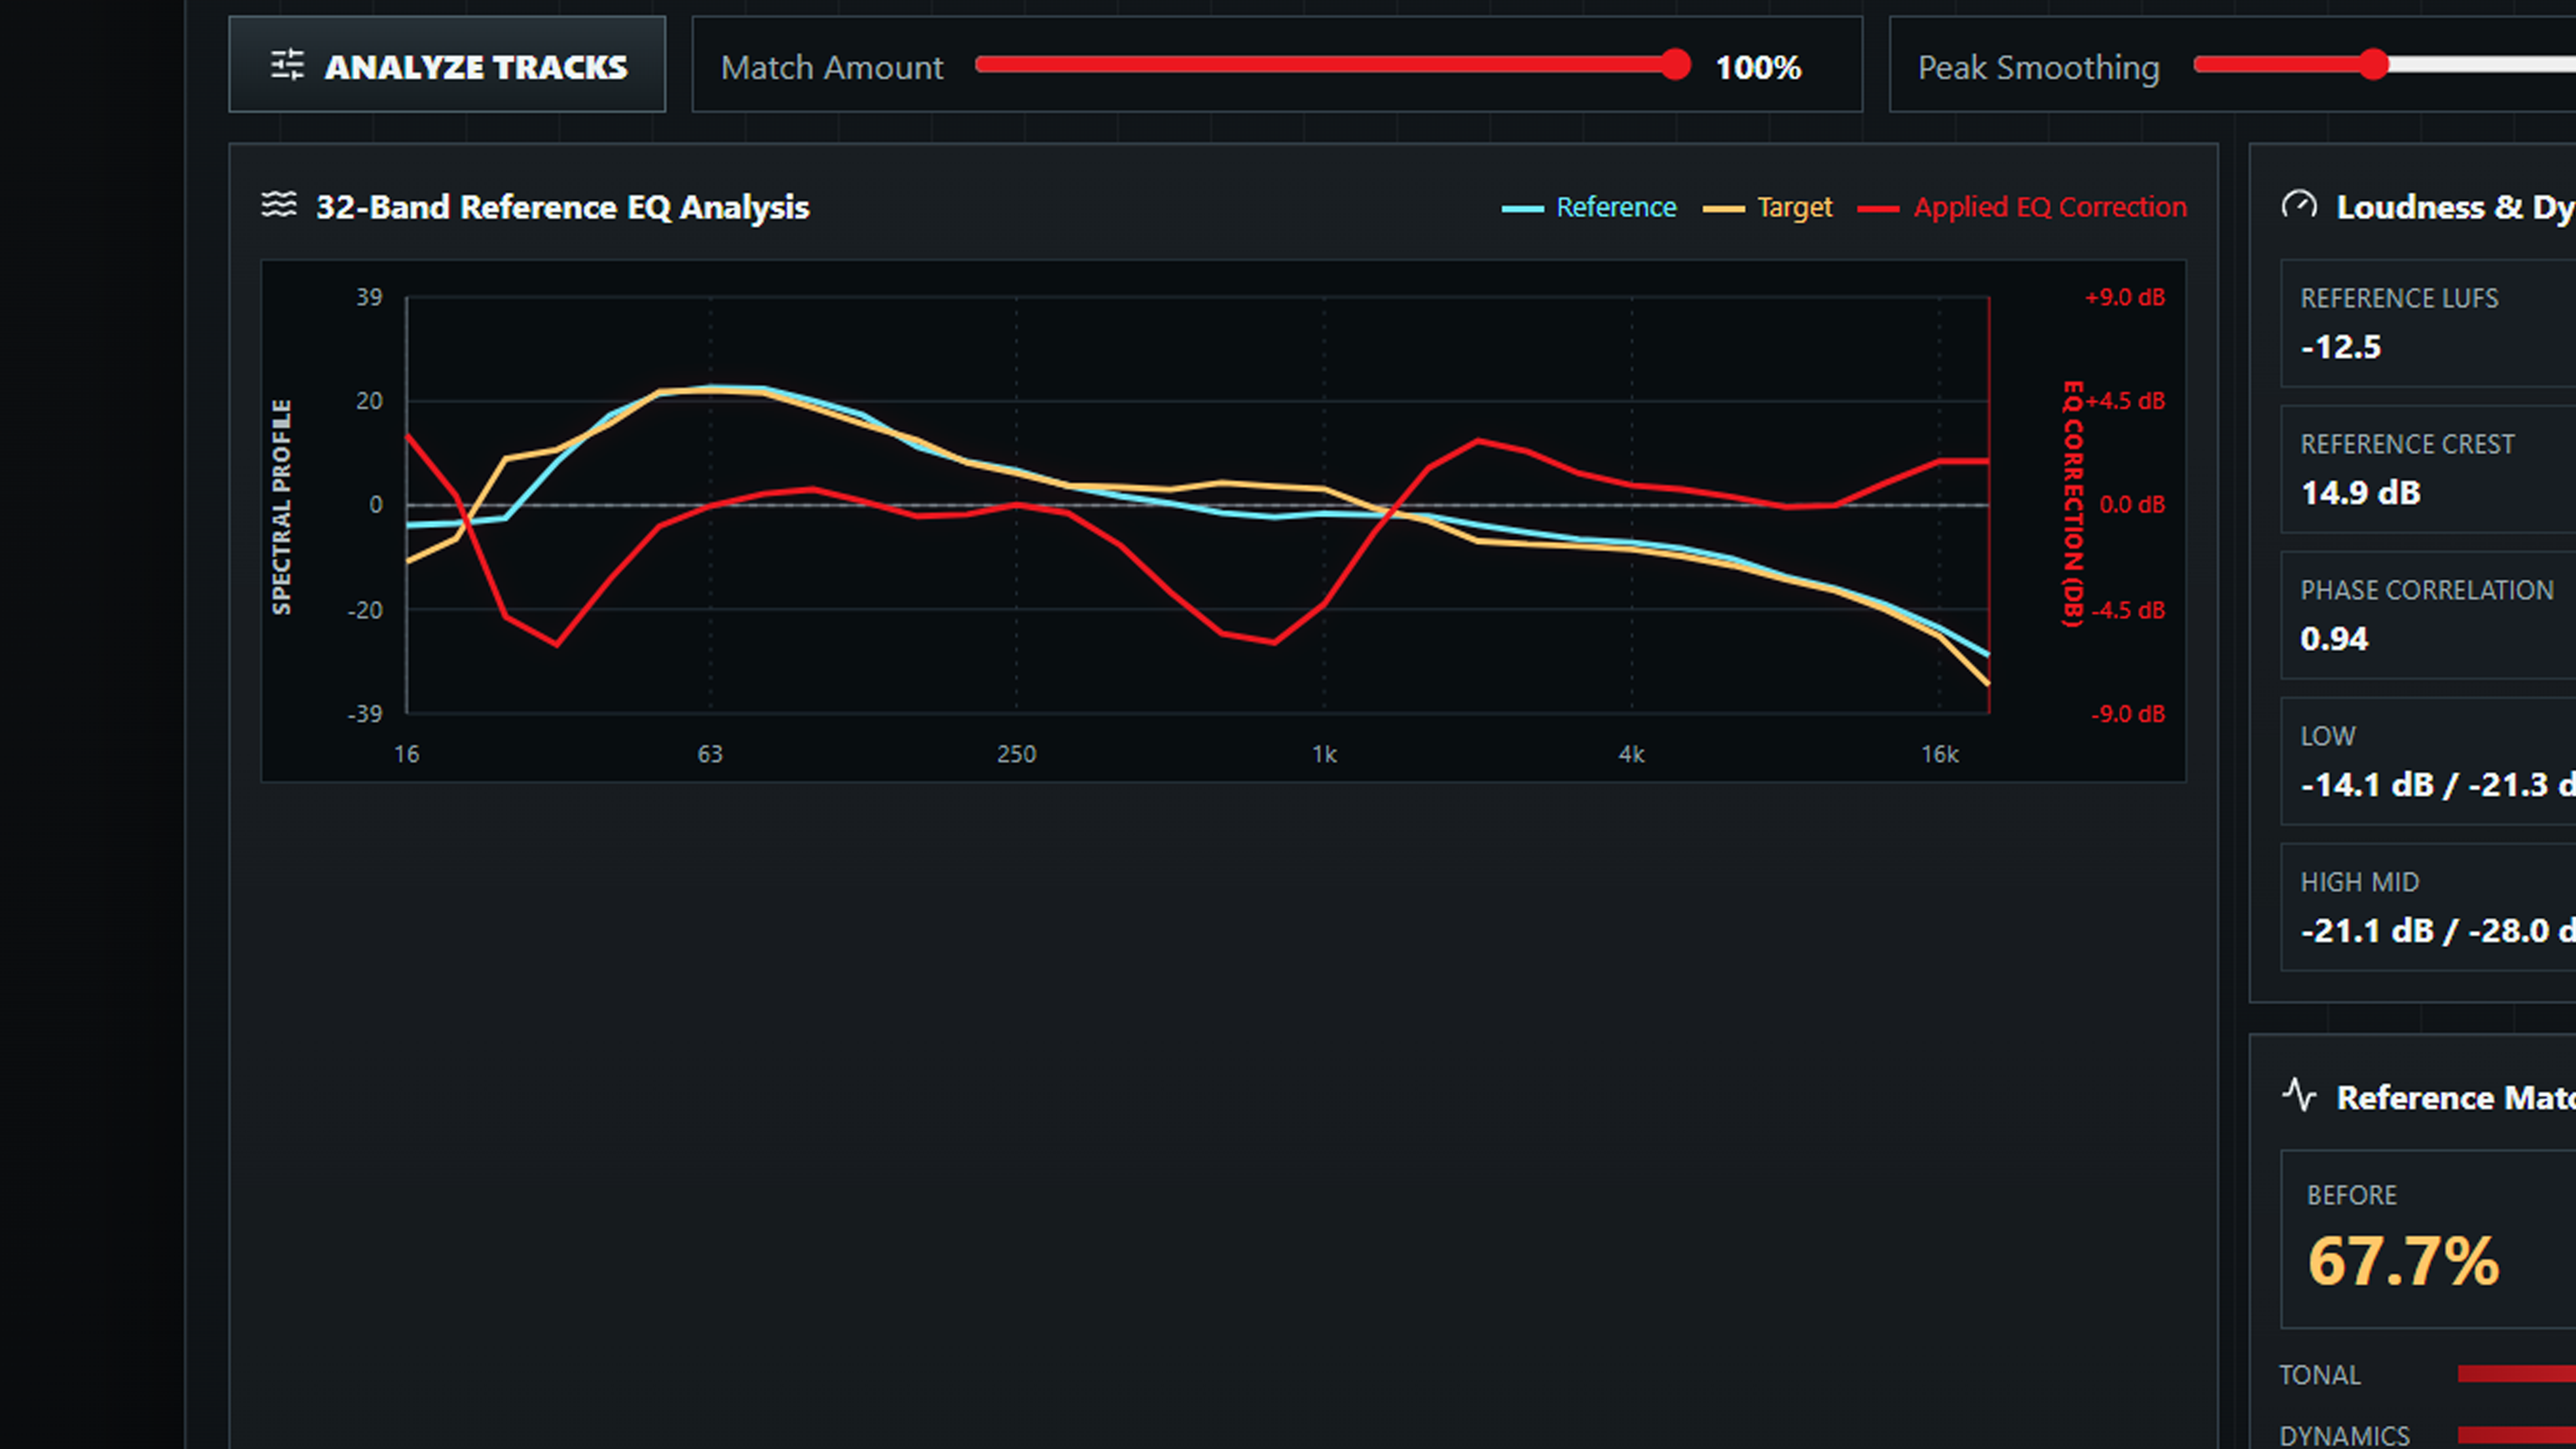Click the Reference Crest value 14.9 dB

pos(2360,493)
